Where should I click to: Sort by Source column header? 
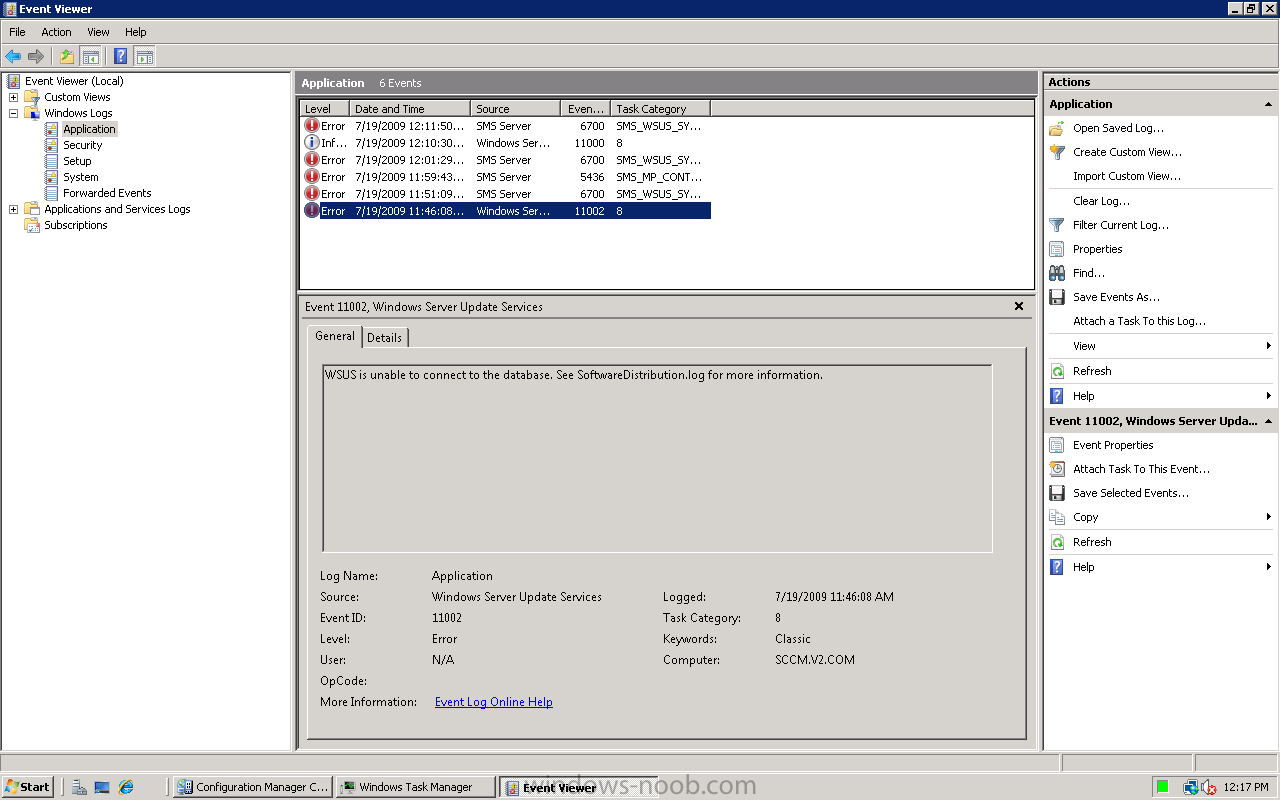coord(515,109)
